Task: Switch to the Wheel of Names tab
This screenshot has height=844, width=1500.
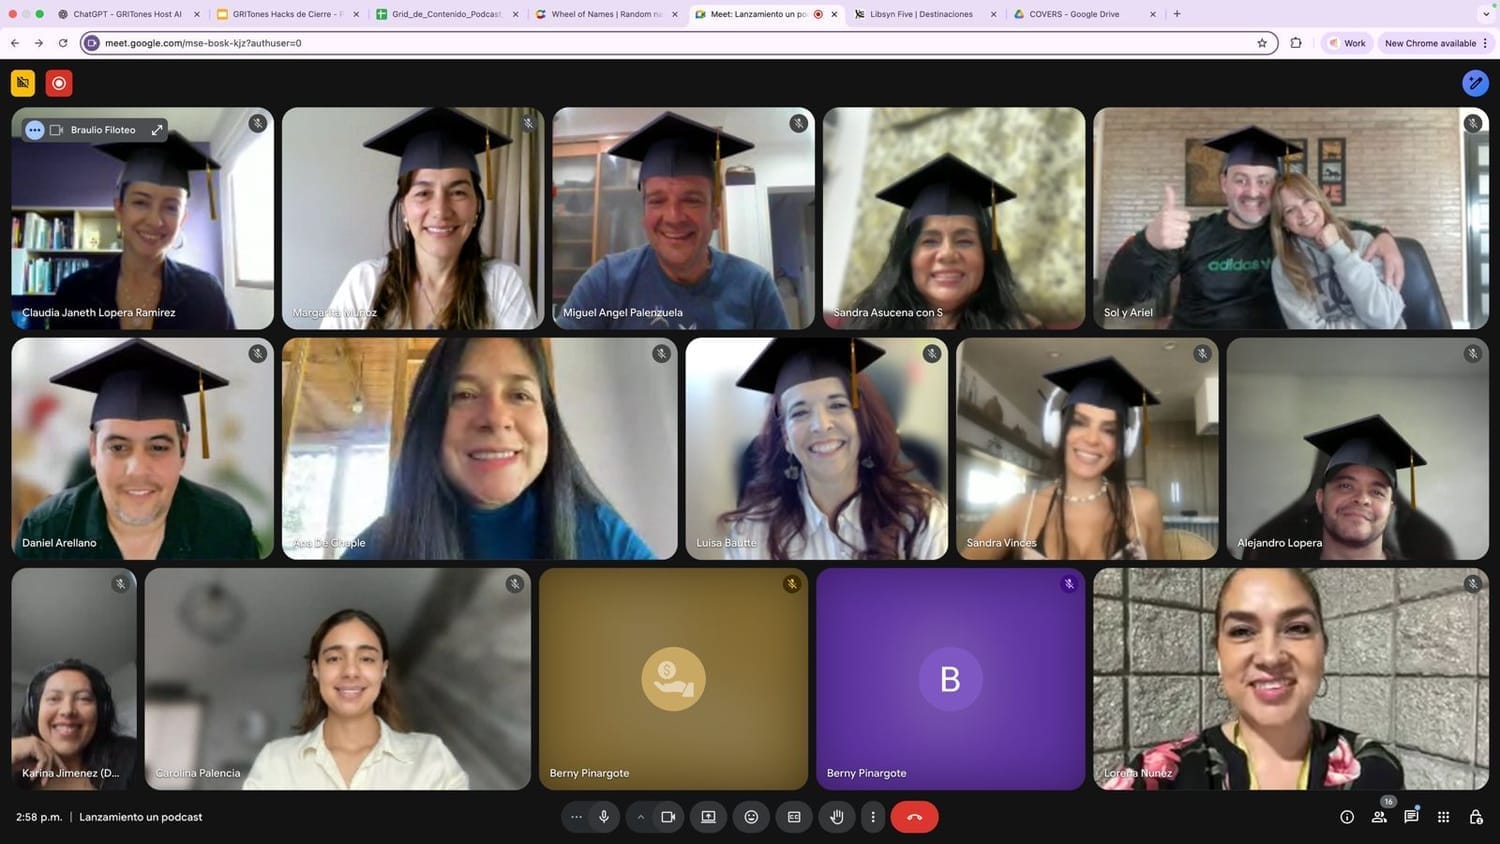Action: tap(607, 14)
